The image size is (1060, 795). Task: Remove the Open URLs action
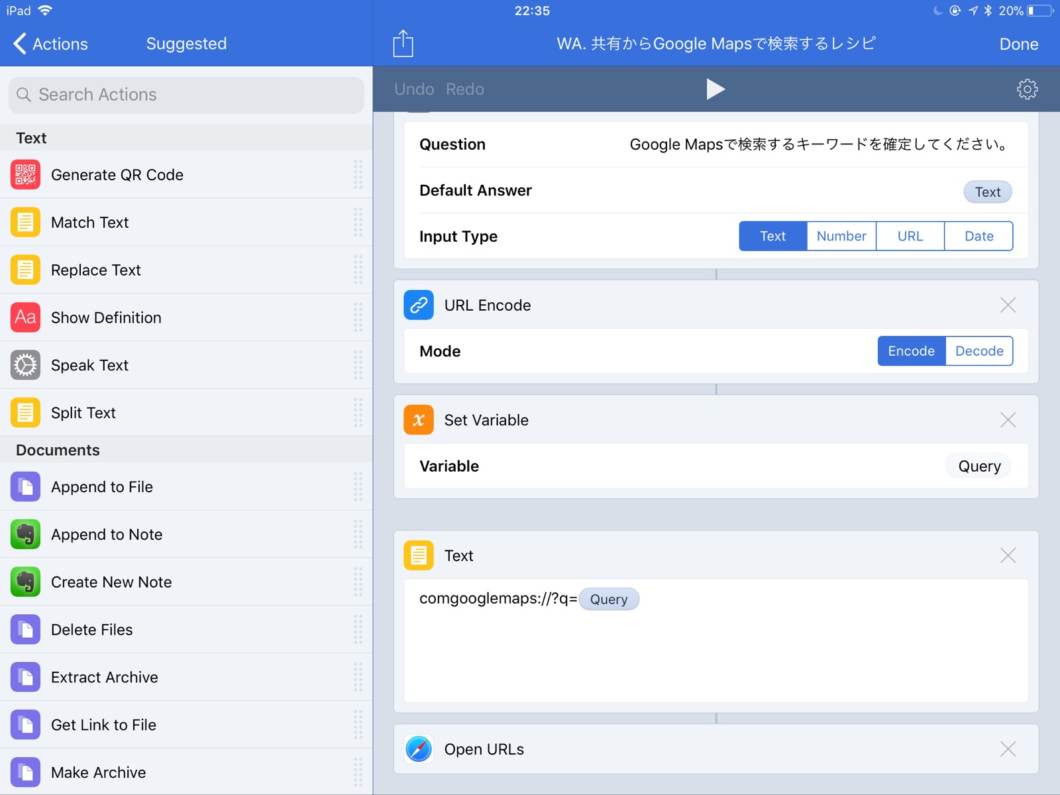[1008, 749]
